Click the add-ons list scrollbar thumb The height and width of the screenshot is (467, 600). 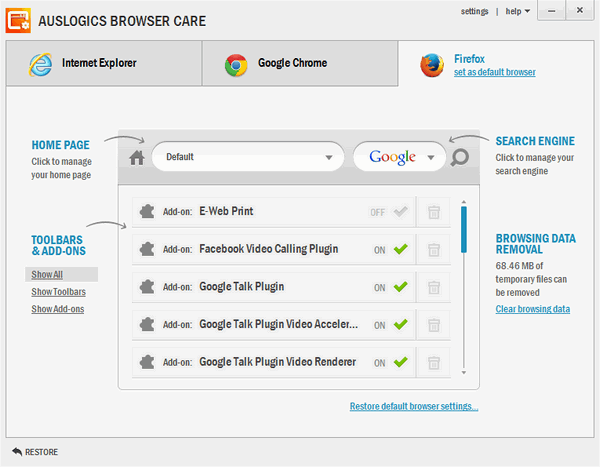(x=464, y=230)
